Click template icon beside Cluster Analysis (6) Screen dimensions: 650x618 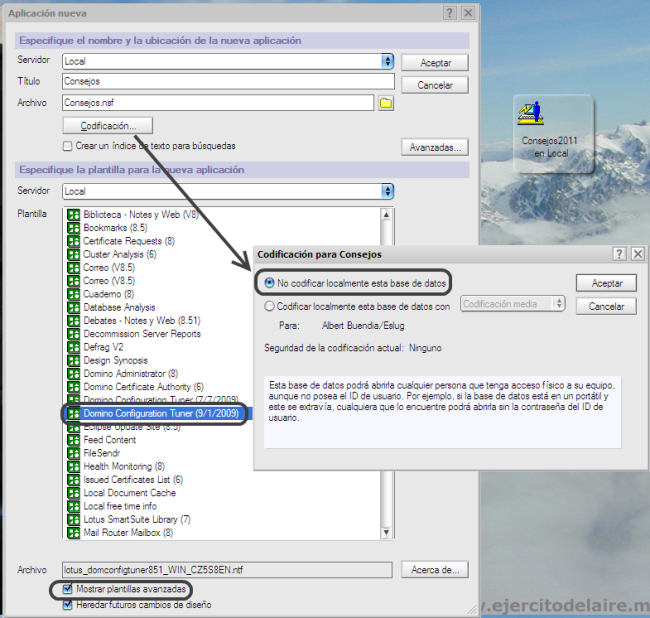pos(73,254)
